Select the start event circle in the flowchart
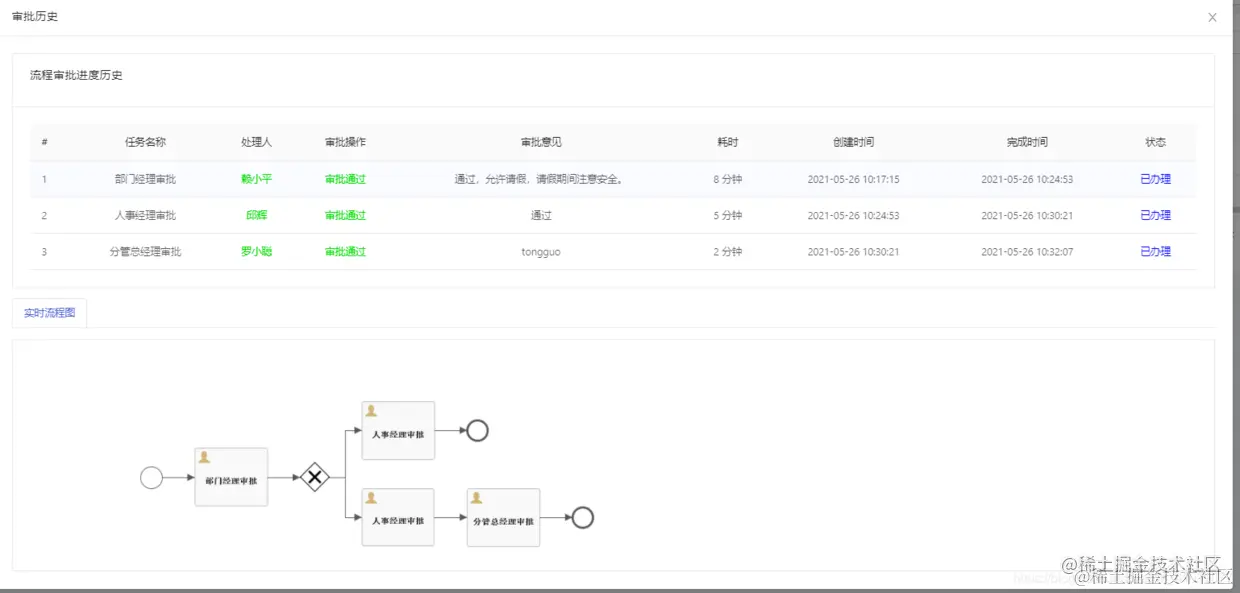The width and height of the screenshot is (1240, 593). [x=151, y=478]
